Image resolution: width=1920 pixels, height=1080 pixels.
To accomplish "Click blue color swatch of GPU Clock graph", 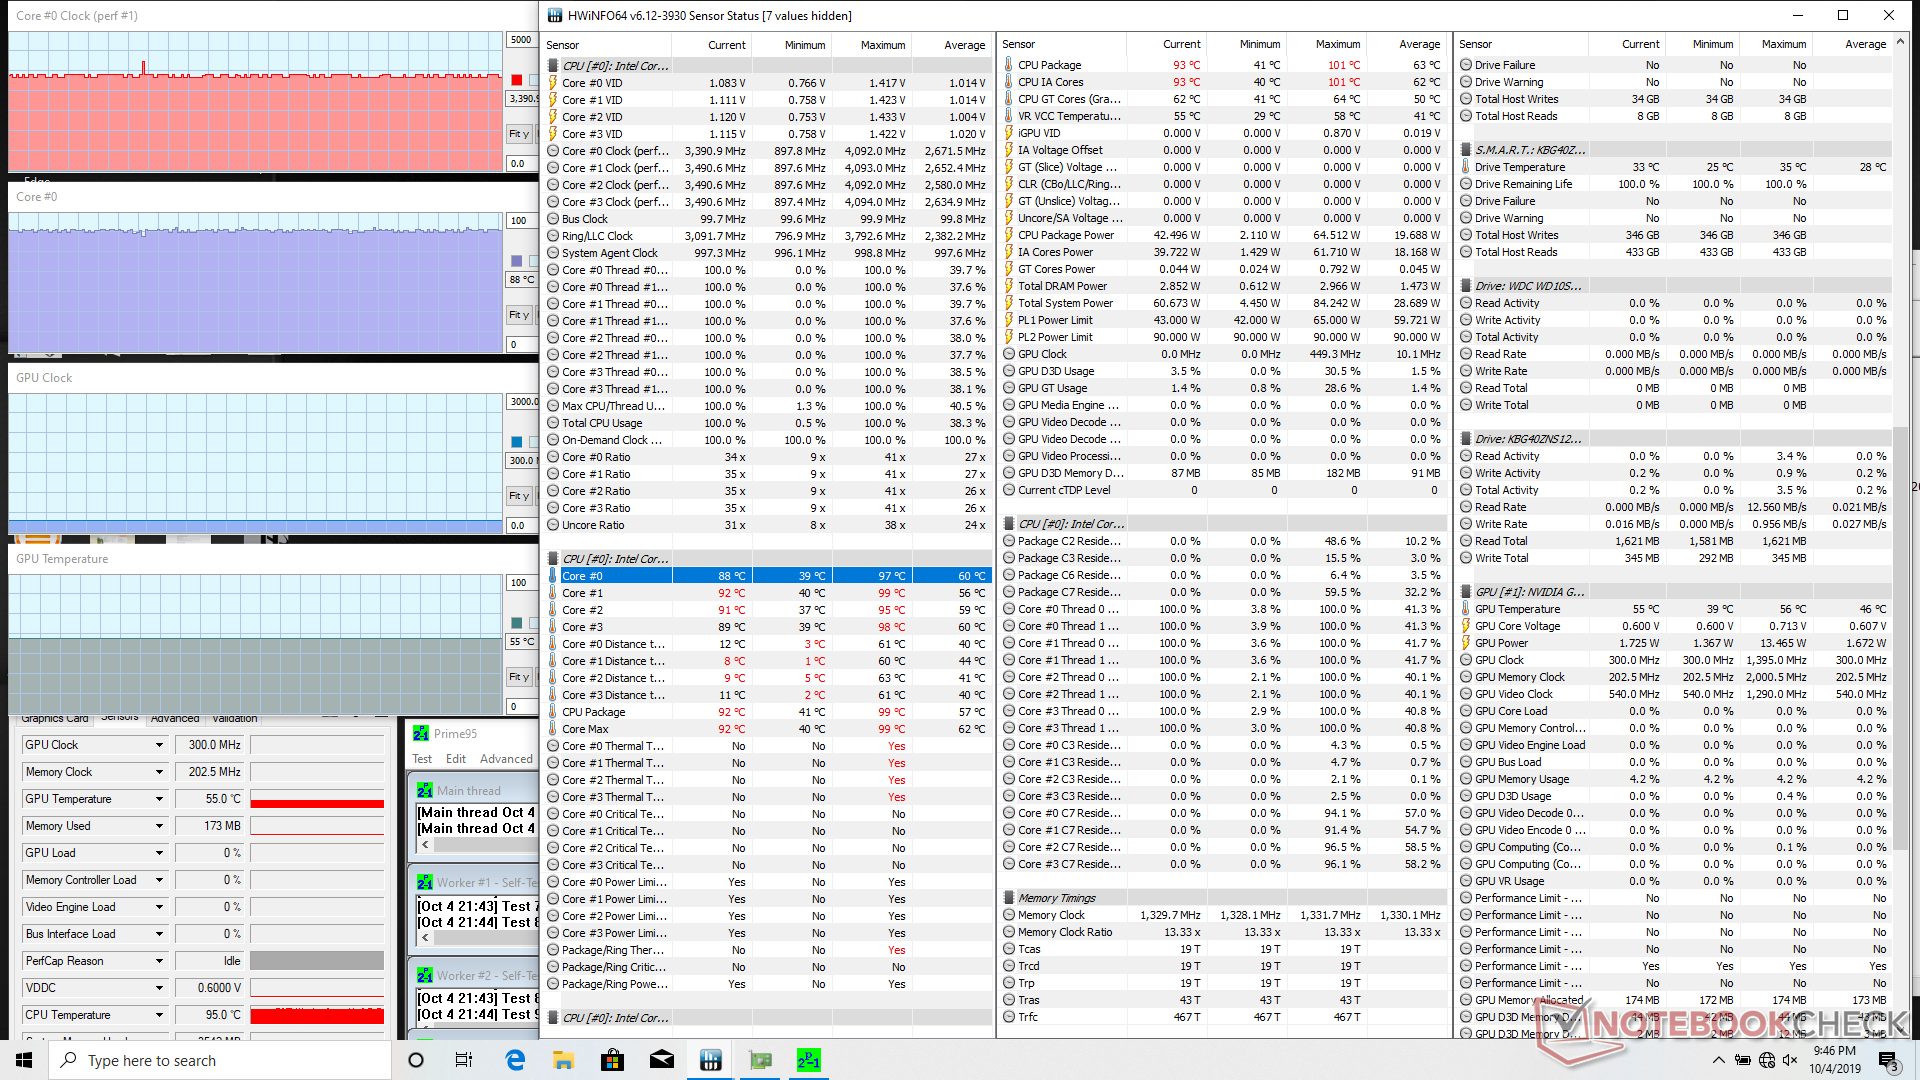I will [x=516, y=442].
